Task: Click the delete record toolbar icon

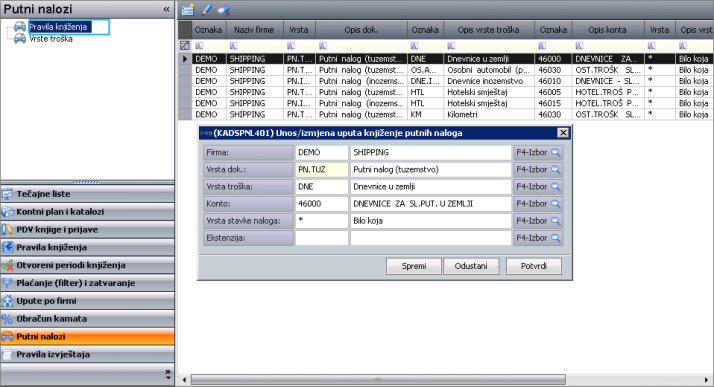Action: pyautogui.click(x=224, y=10)
